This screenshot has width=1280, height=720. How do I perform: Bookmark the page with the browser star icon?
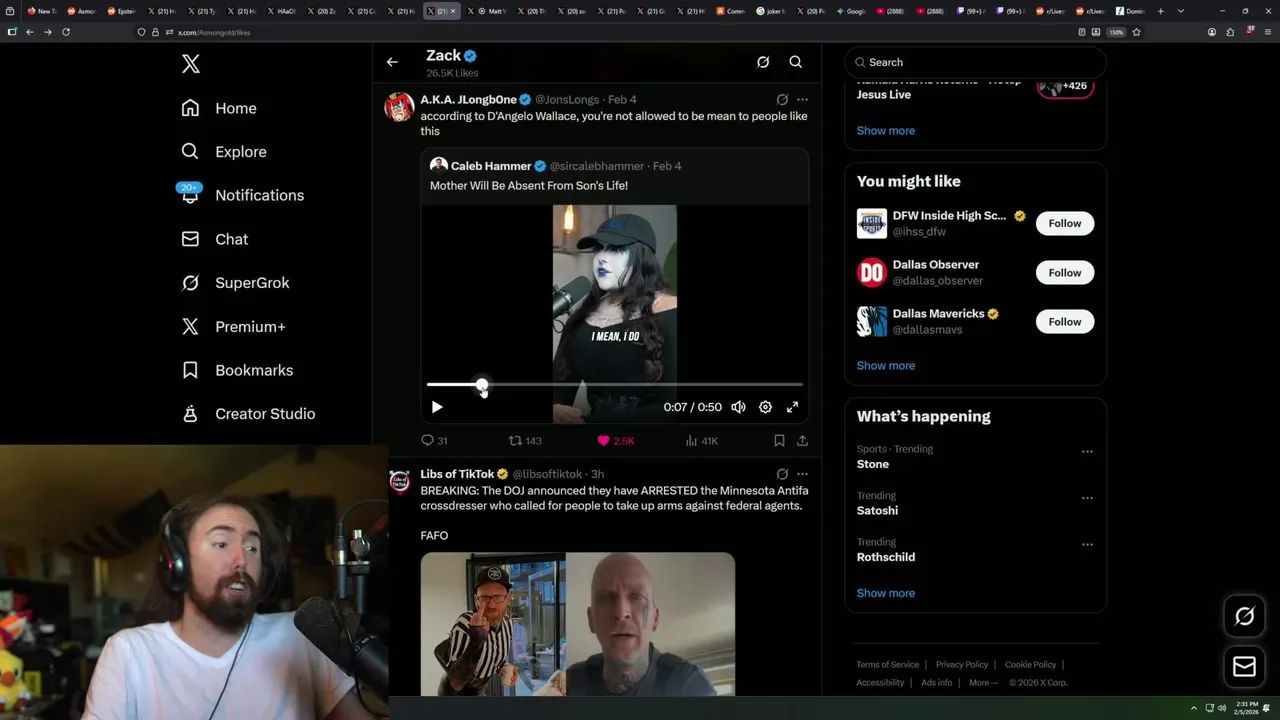[x=1137, y=32]
